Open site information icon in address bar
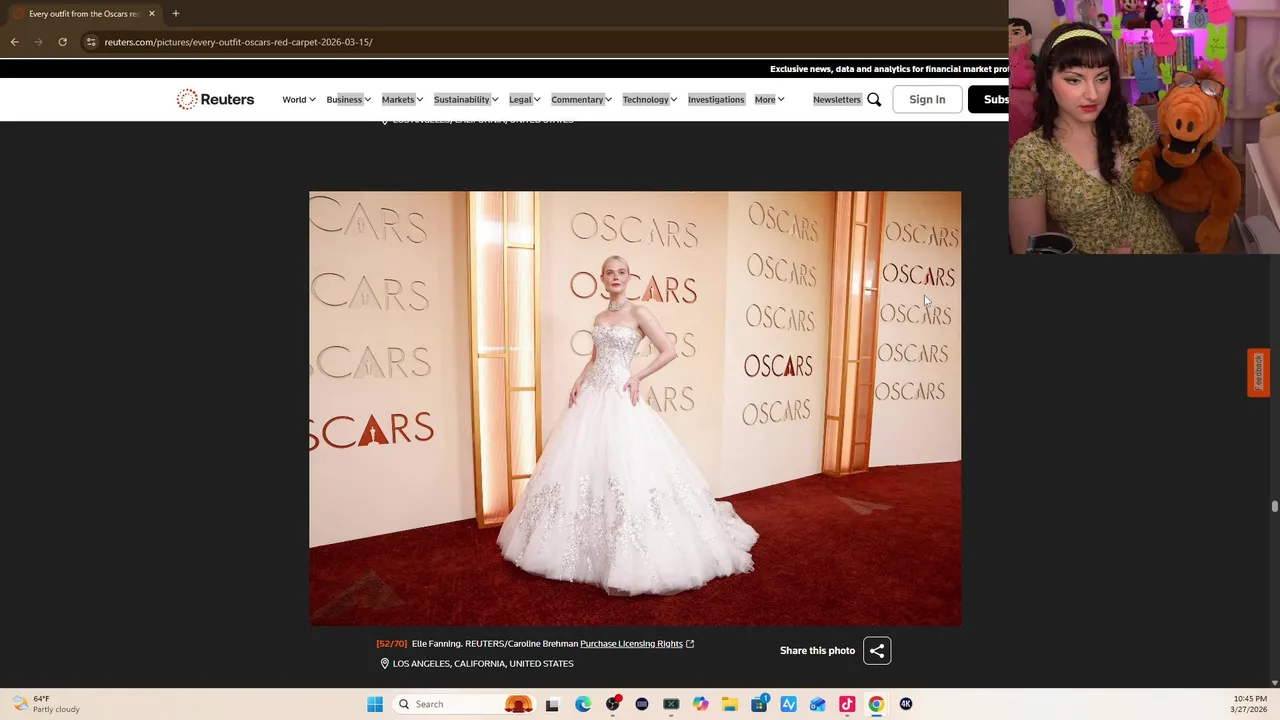The width and height of the screenshot is (1280, 720). [91, 42]
